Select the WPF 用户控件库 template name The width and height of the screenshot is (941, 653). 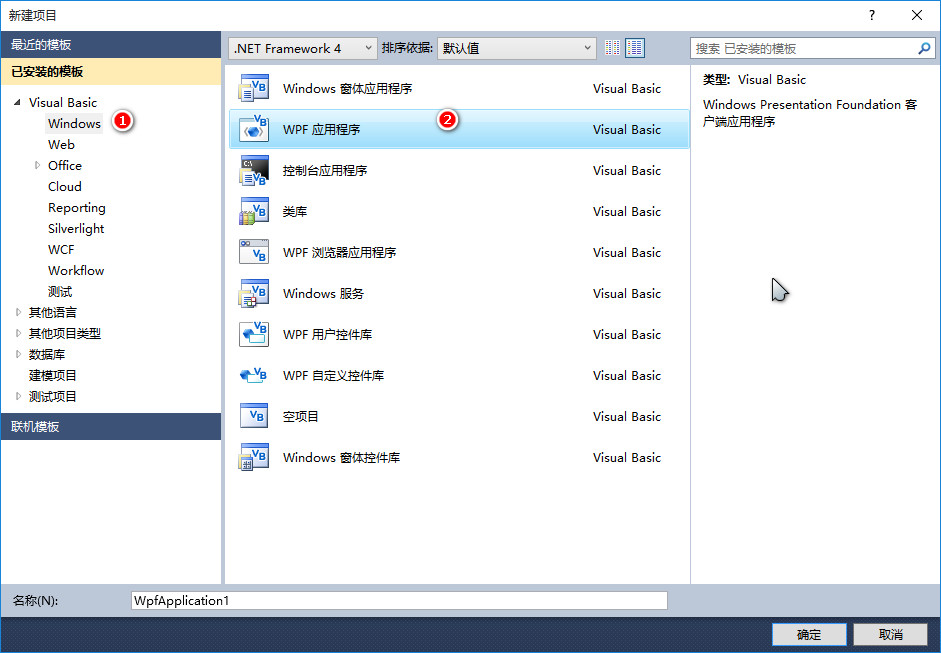pyautogui.click(x=328, y=334)
